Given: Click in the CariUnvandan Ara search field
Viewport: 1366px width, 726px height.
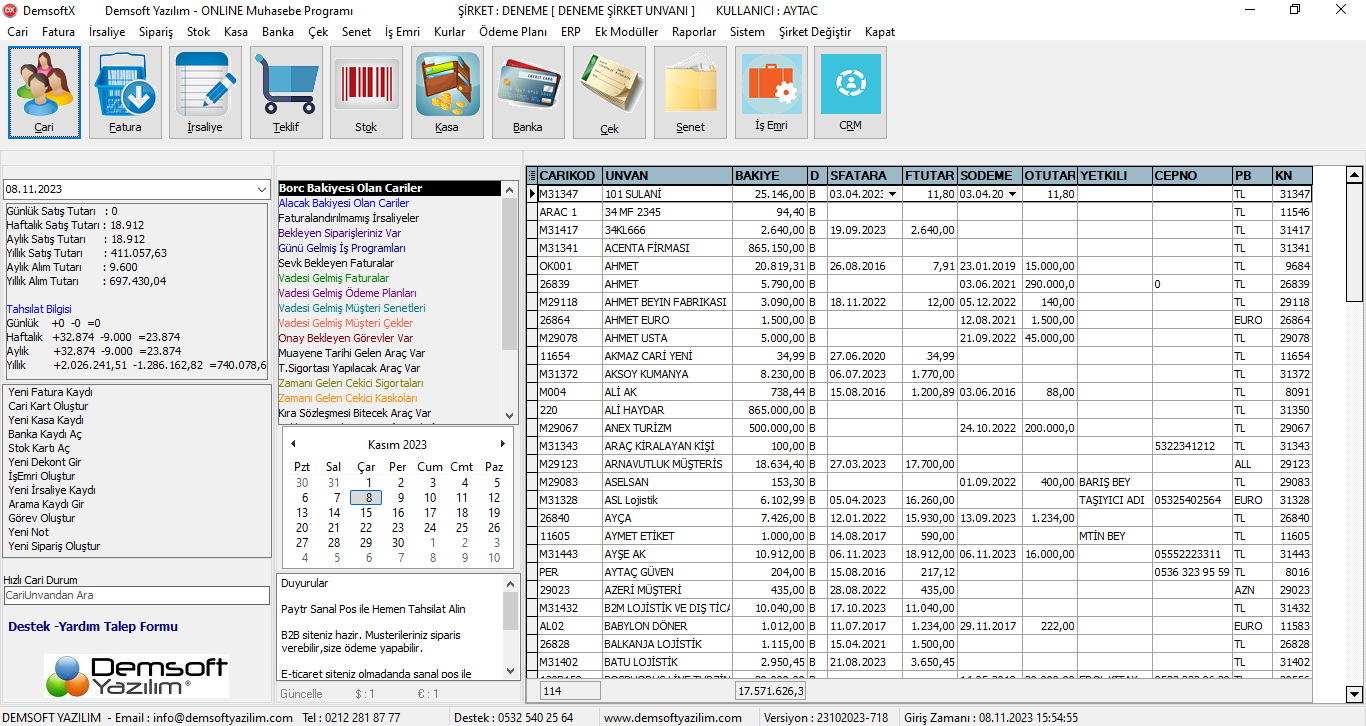Looking at the screenshot, I should 137,595.
